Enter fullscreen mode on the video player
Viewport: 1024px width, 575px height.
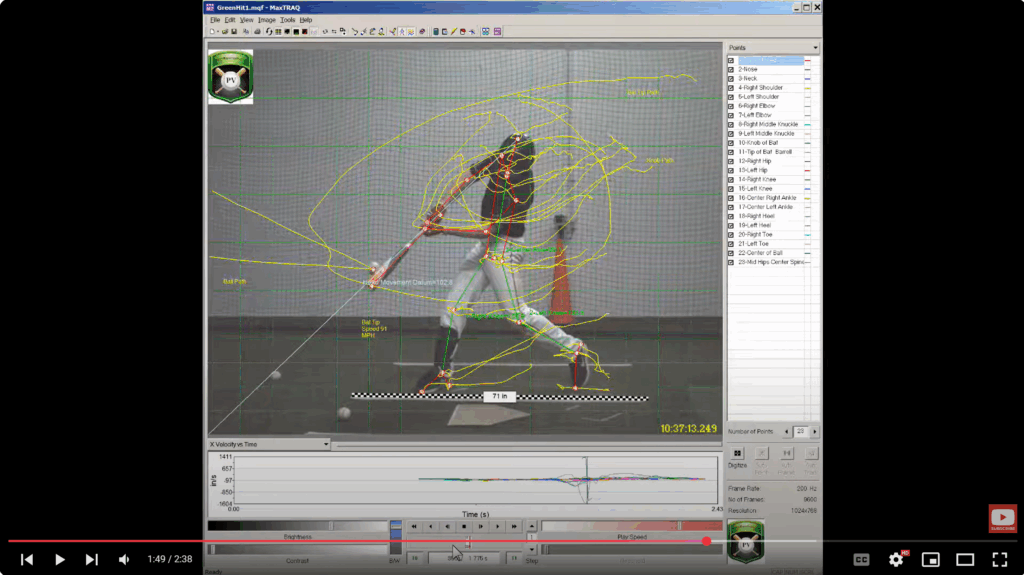(x=999, y=560)
